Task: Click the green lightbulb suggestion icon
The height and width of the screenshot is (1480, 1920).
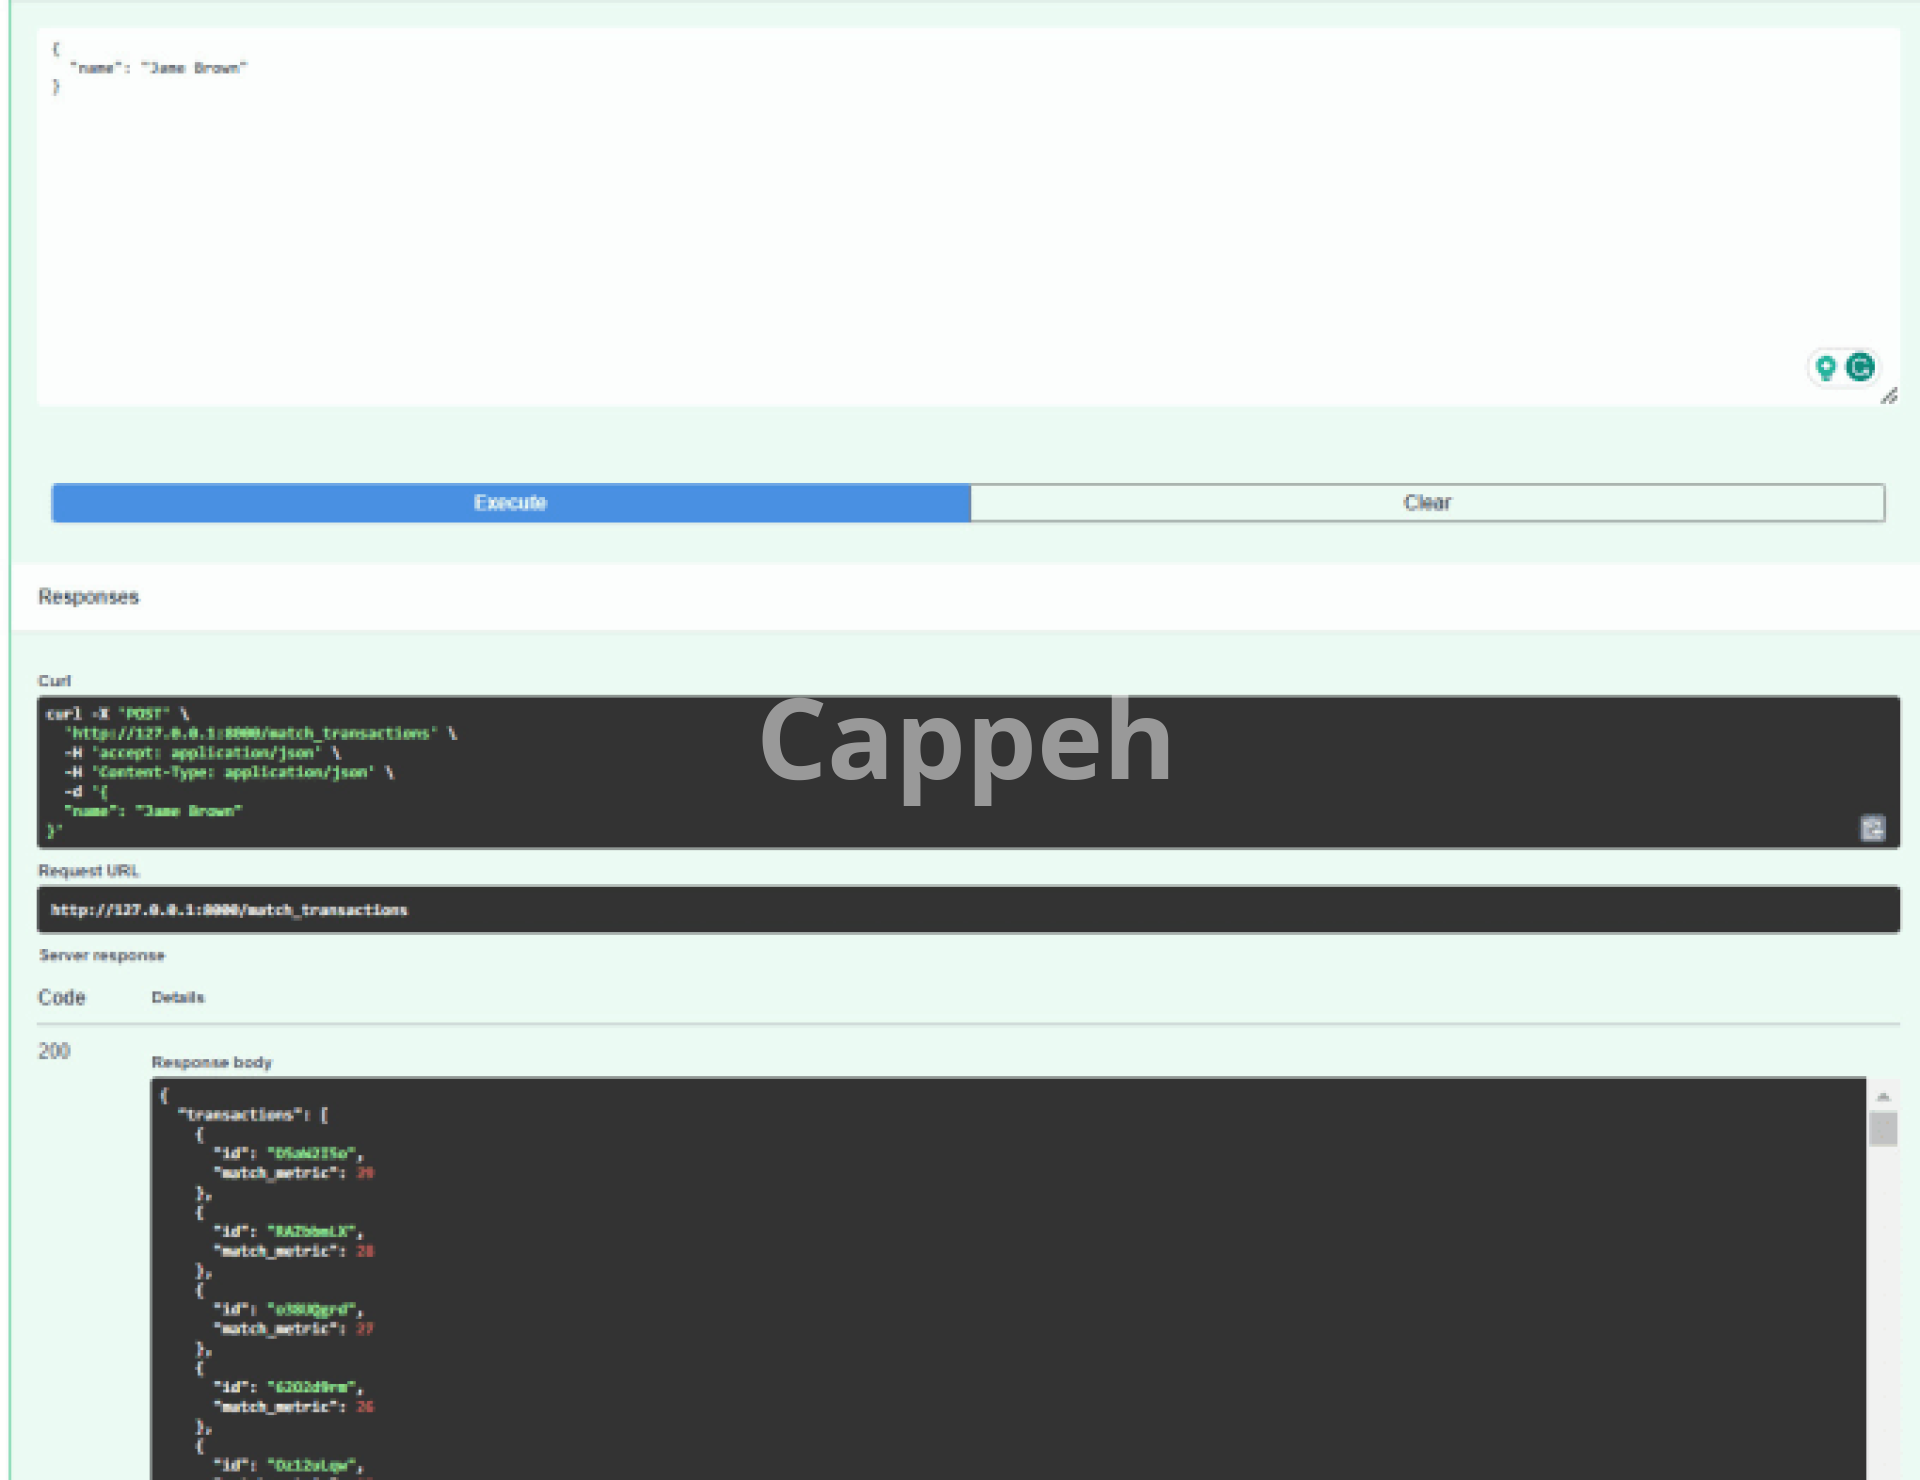Action: tap(1826, 368)
